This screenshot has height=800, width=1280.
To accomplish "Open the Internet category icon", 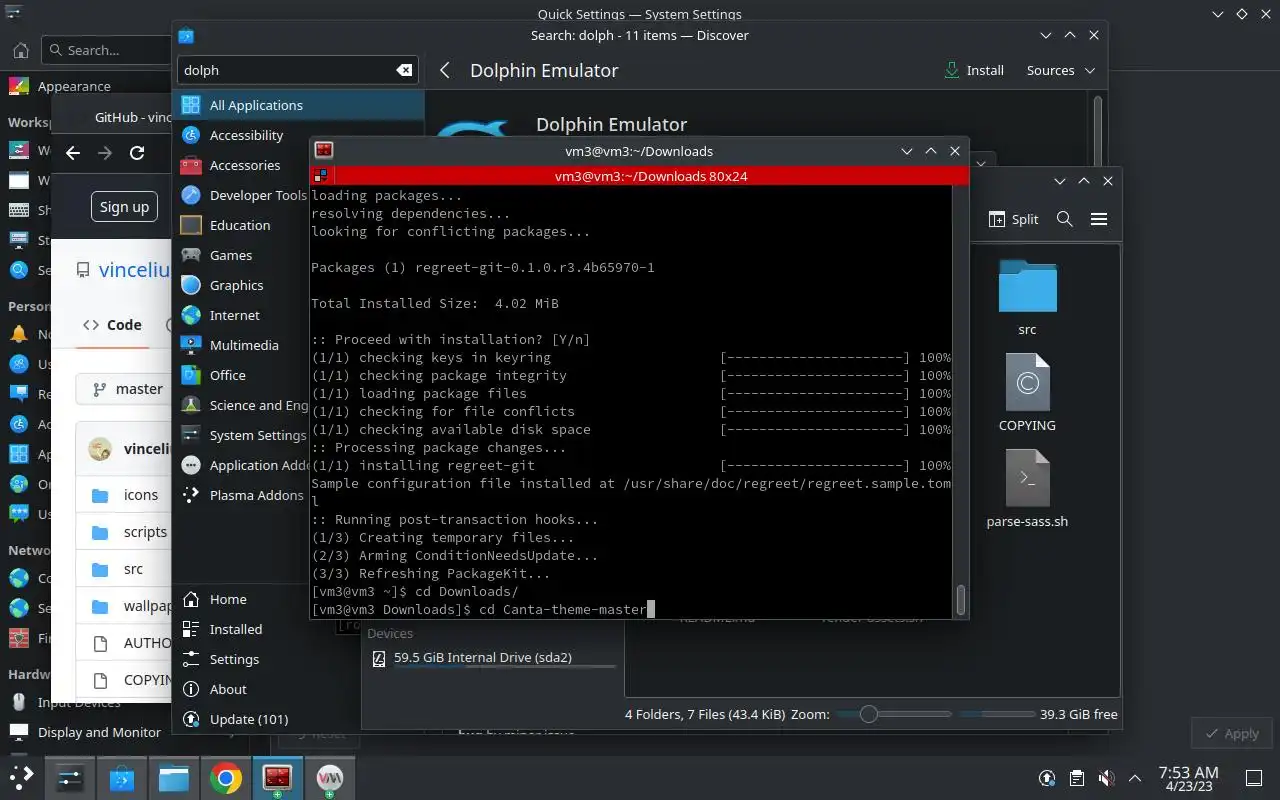I will [x=191, y=315].
